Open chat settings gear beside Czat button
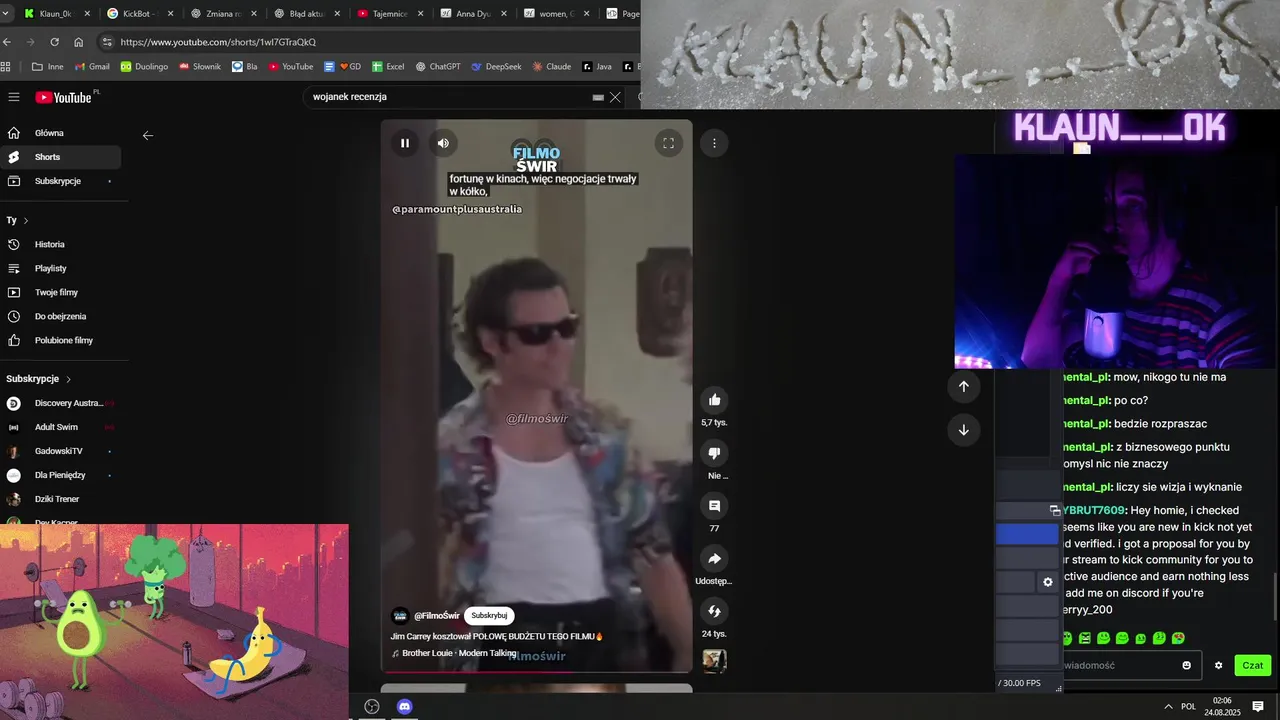The width and height of the screenshot is (1280, 720). point(1218,665)
